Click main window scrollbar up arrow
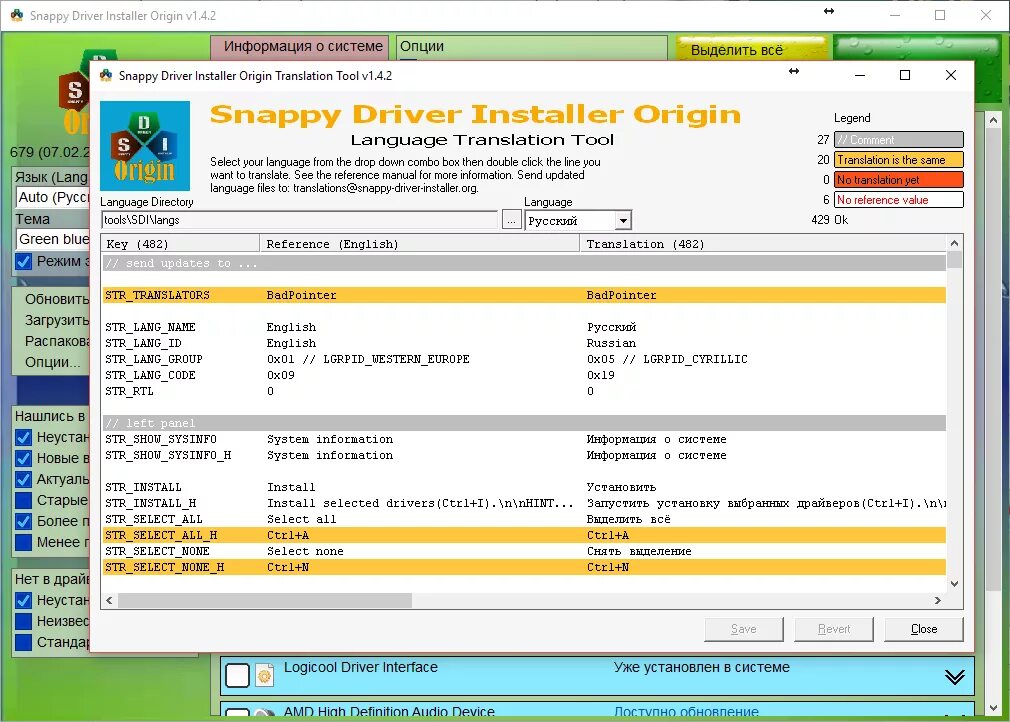Image resolution: width=1010 pixels, height=722 pixels. click(993, 120)
